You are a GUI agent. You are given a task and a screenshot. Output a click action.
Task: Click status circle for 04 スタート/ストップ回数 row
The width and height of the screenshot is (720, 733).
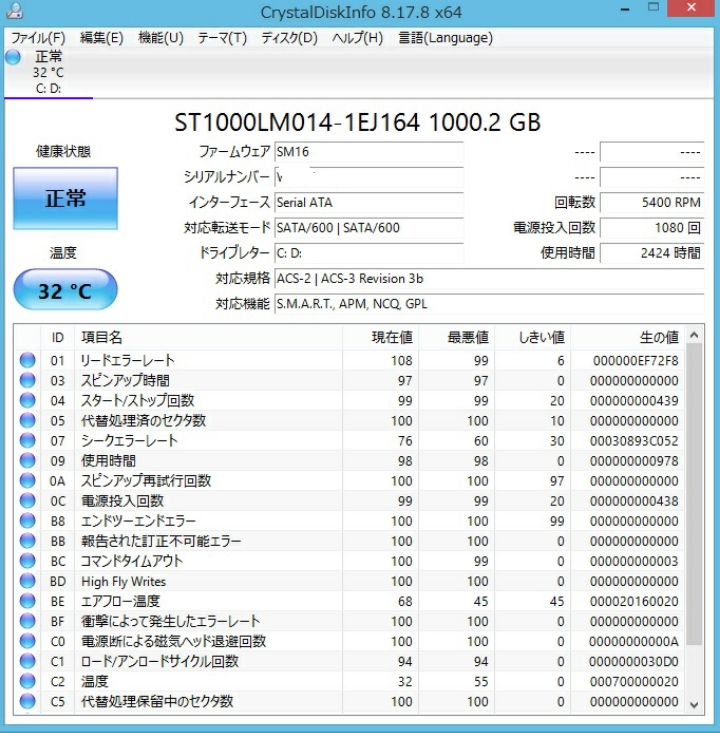[x=28, y=401]
